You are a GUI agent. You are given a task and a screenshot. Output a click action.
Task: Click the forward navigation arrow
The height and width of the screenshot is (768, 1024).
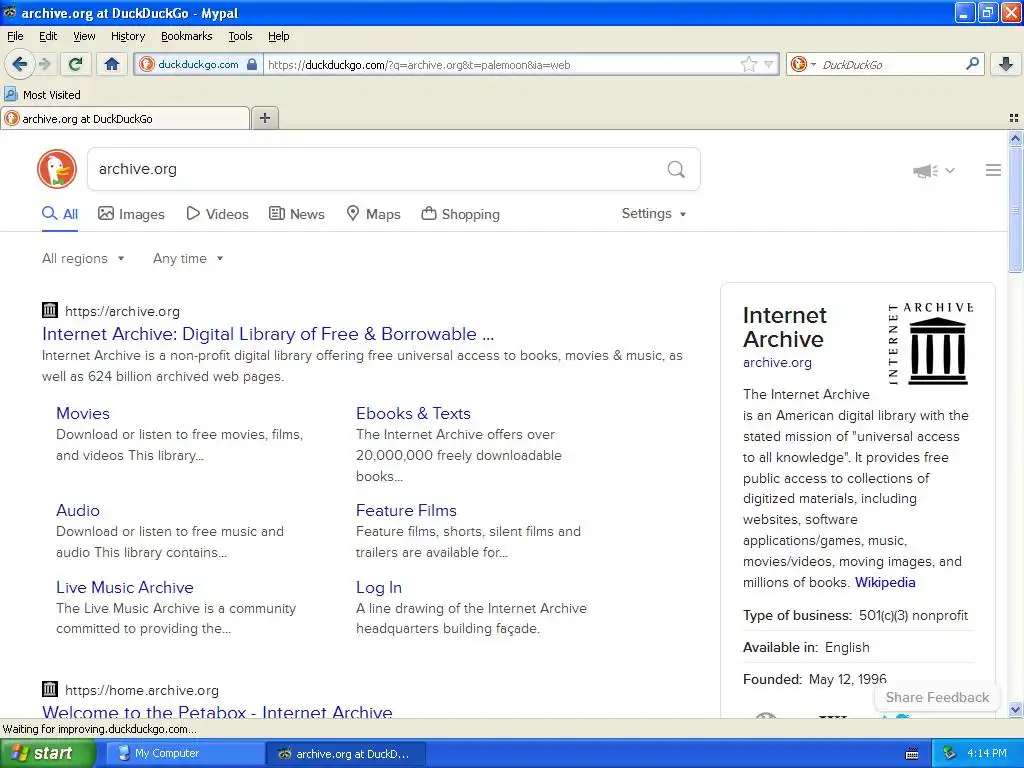[x=44, y=64]
